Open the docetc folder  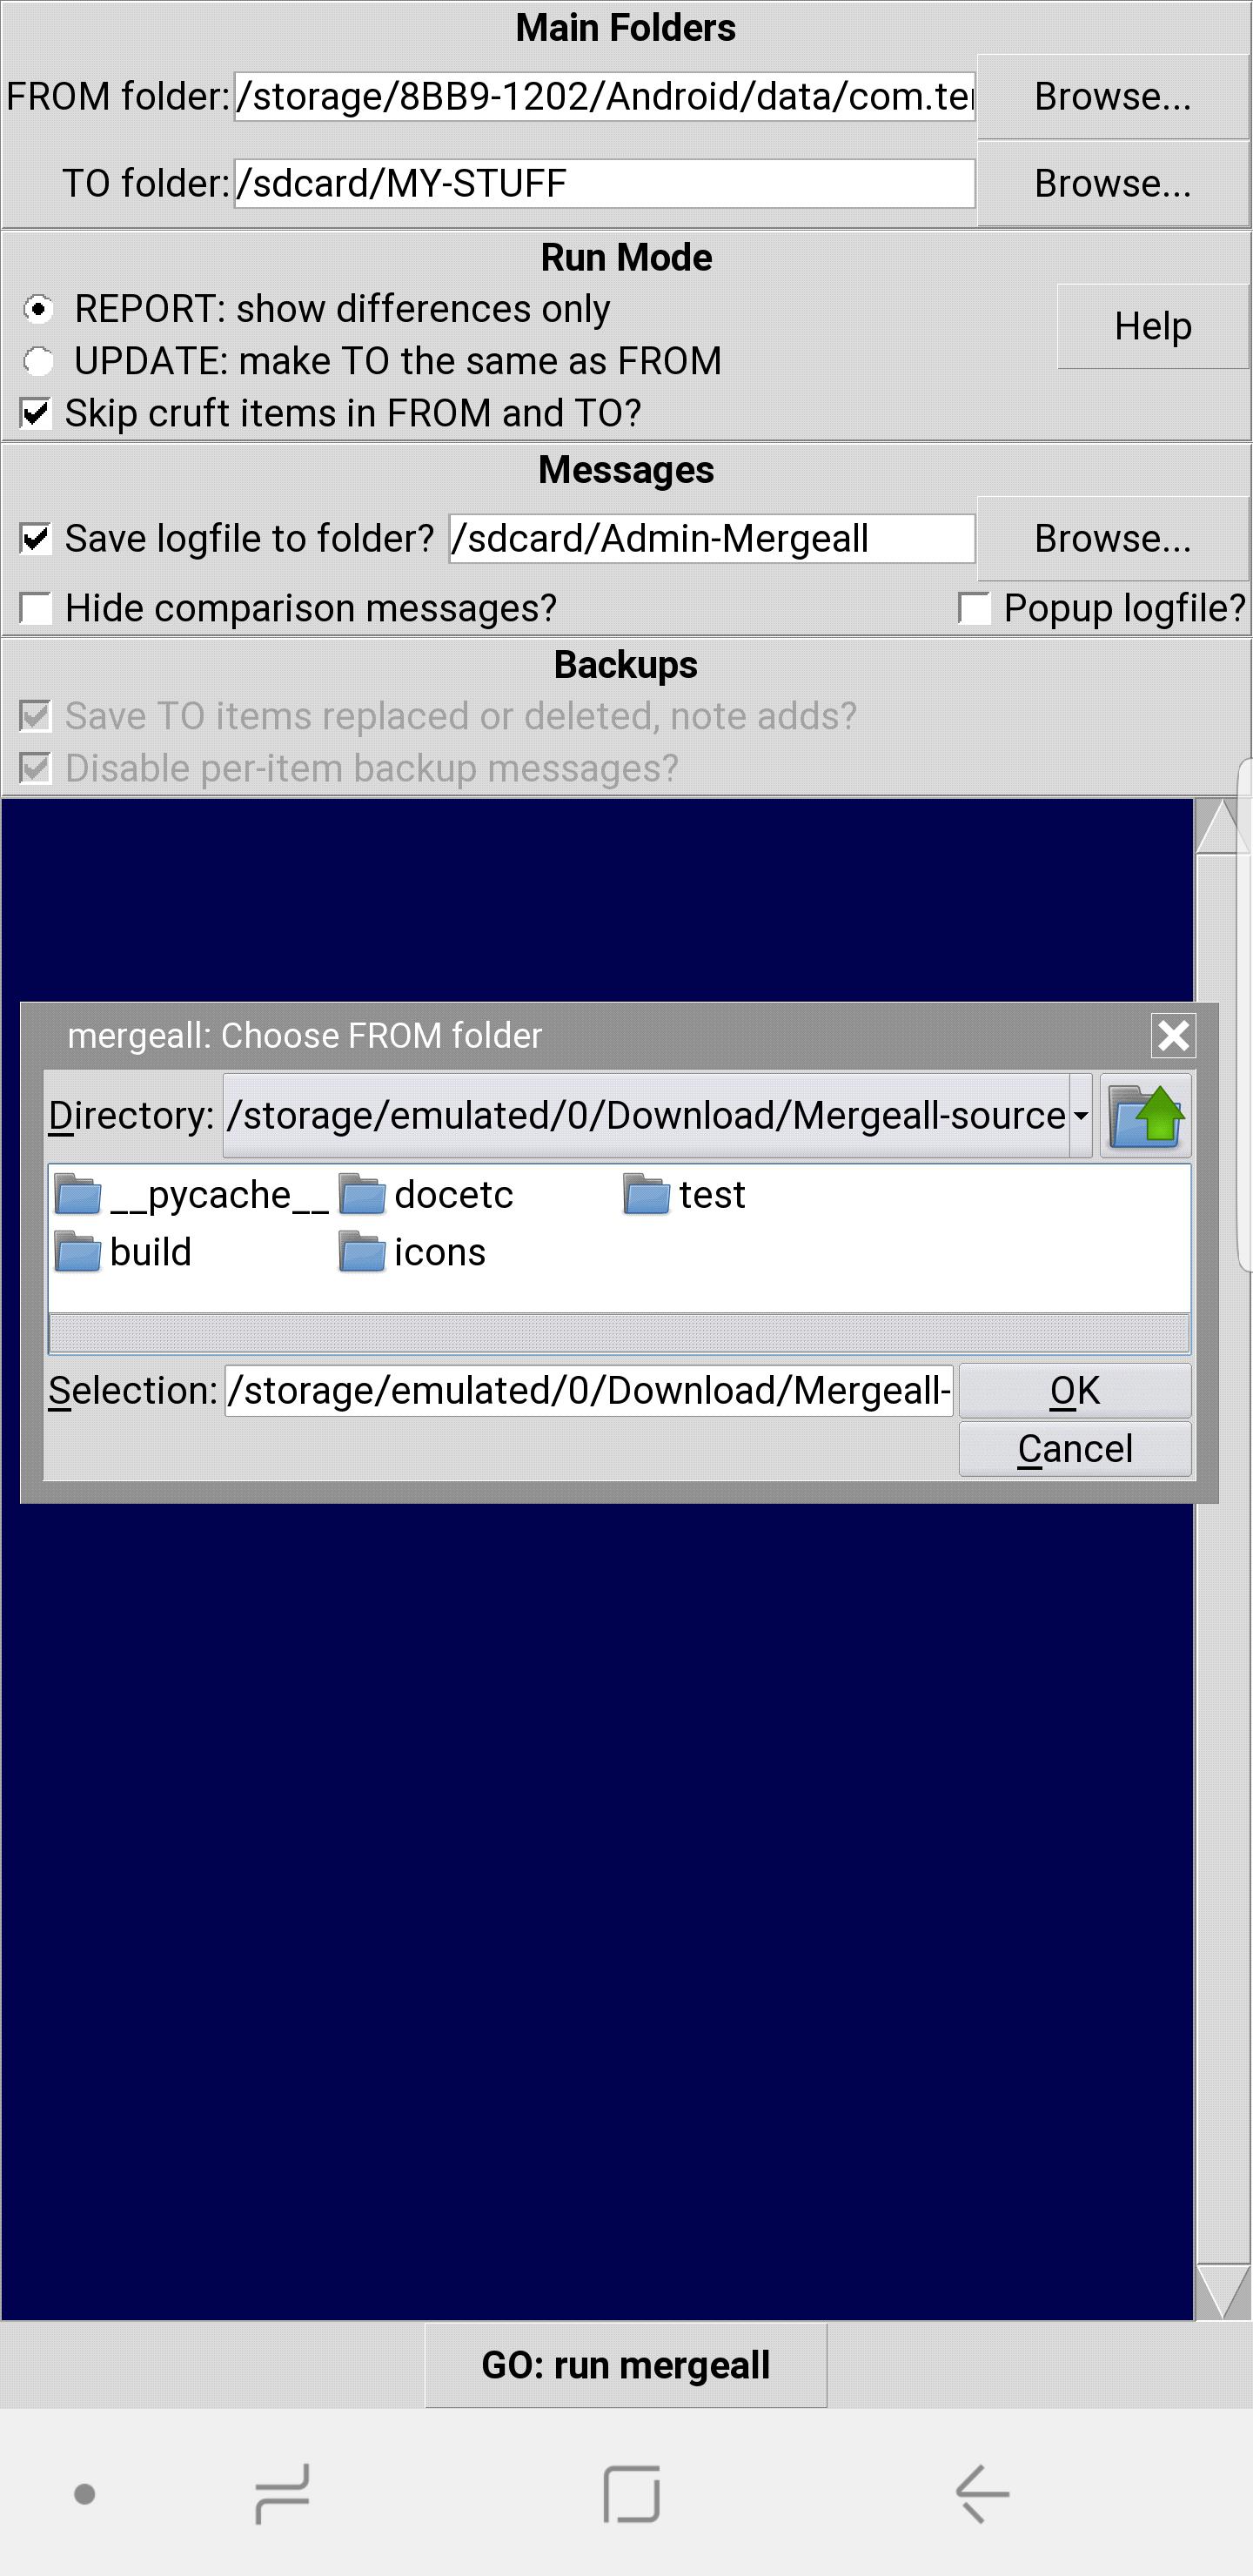point(426,1195)
